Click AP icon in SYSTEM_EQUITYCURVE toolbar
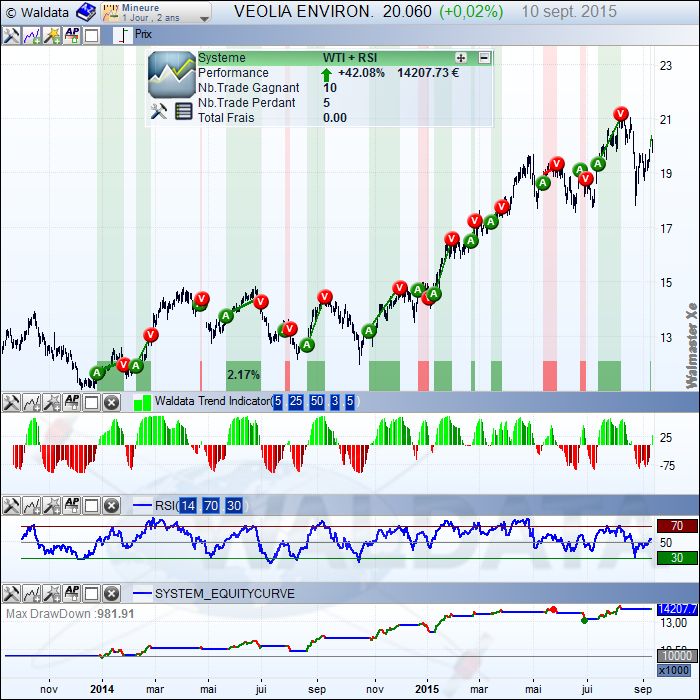The image size is (700, 700). (72, 594)
